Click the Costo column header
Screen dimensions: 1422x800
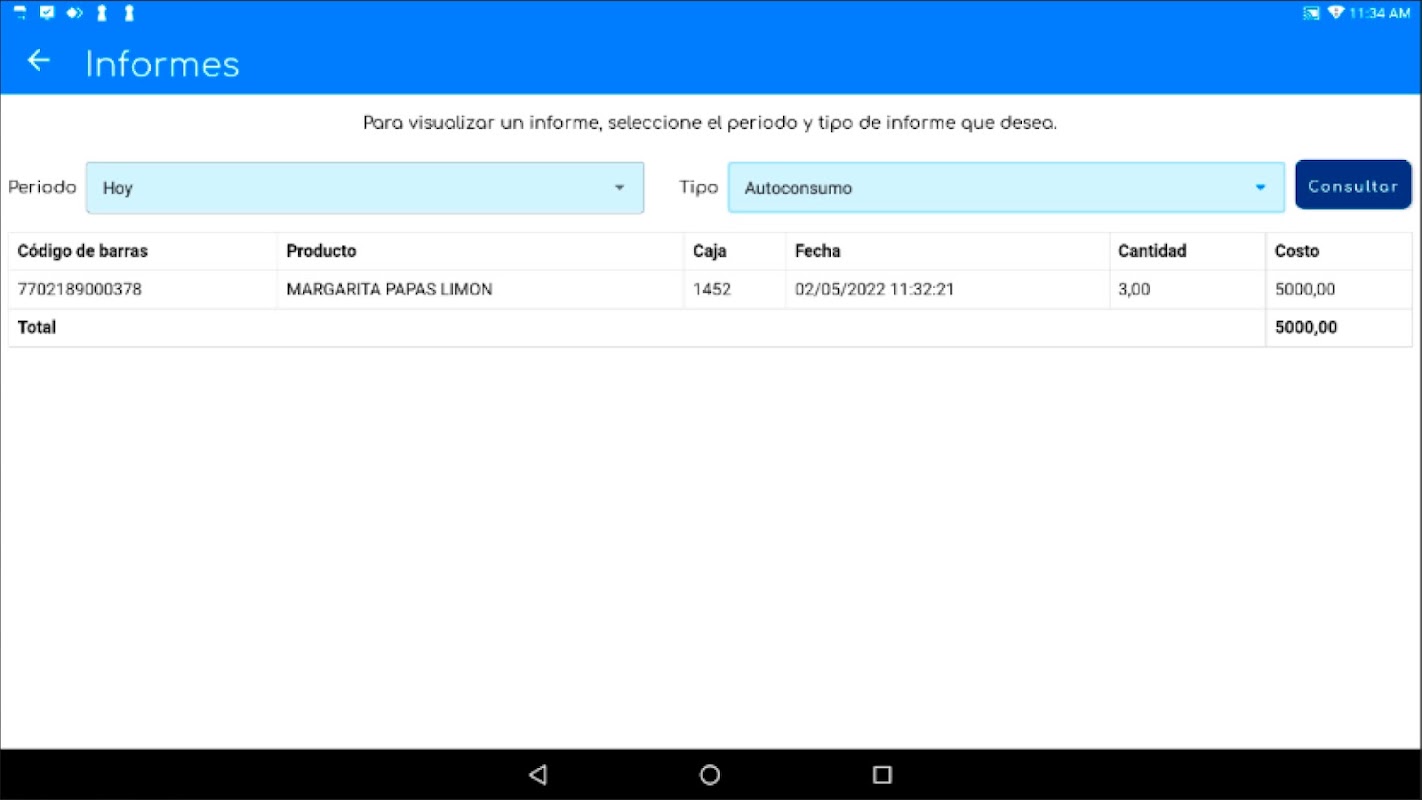click(1297, 251)
